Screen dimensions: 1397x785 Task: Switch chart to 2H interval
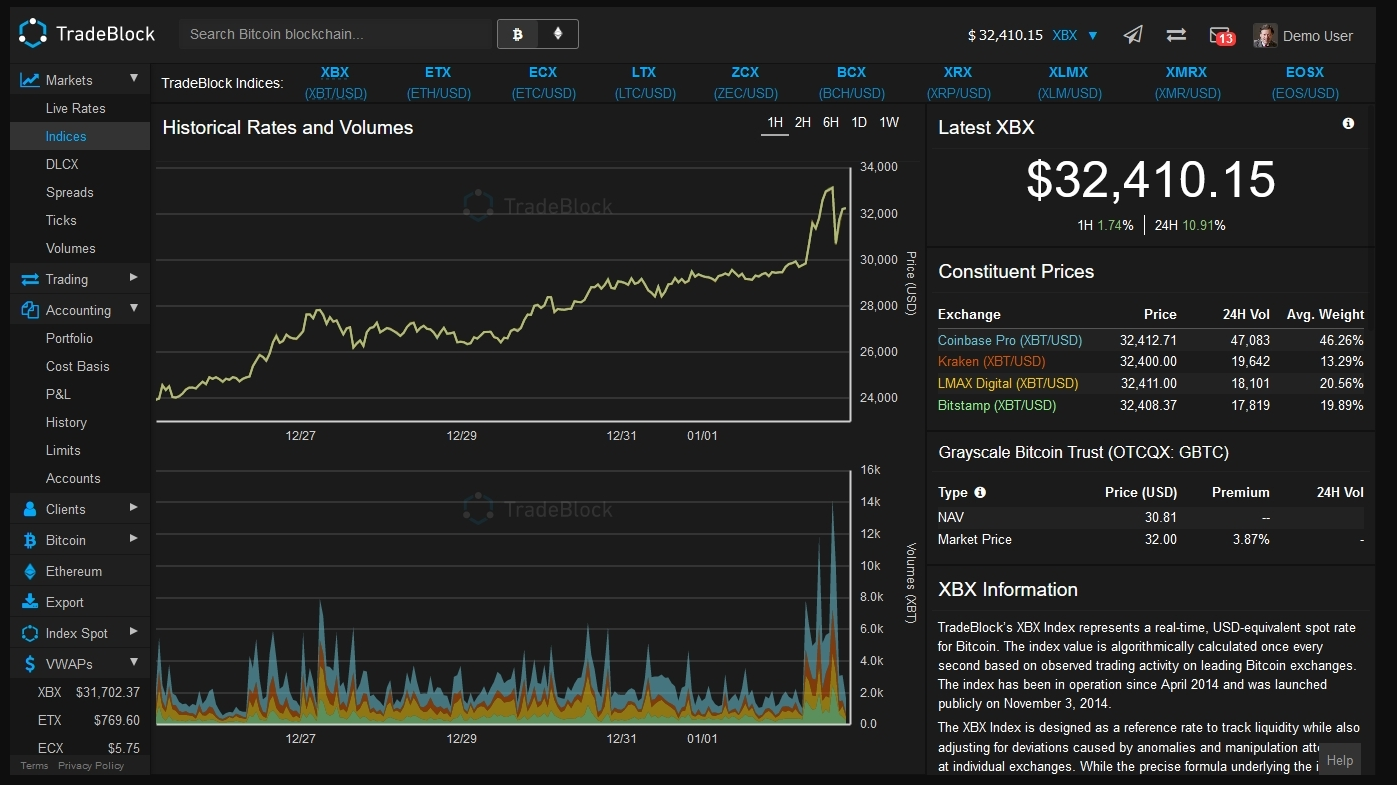(x=803, y=122)
